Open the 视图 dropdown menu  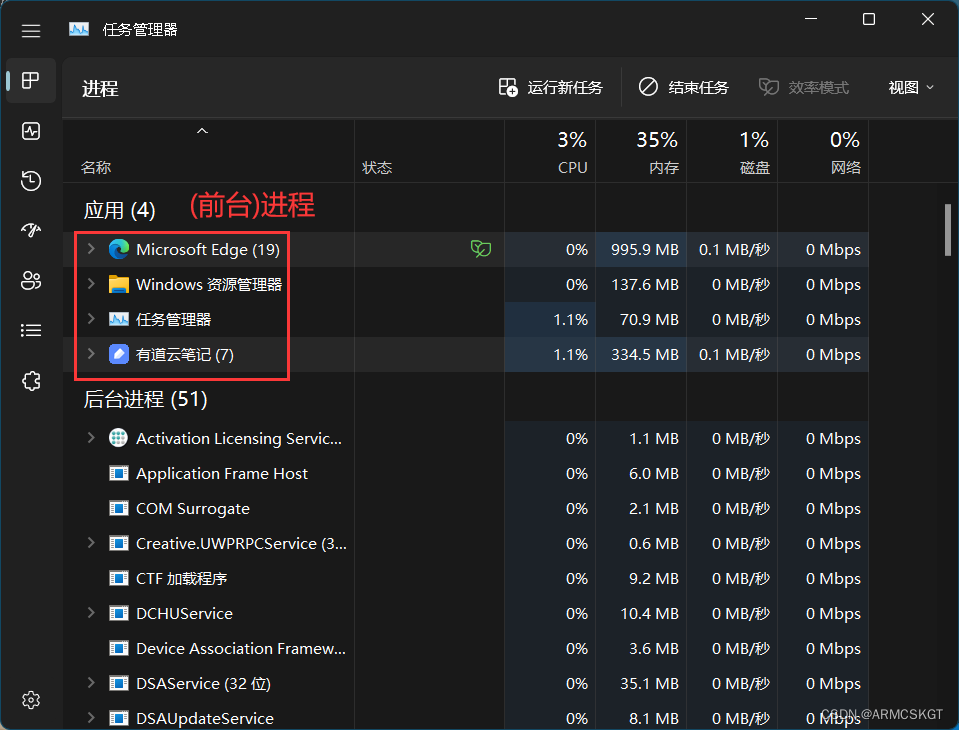(x=911, y=87)
